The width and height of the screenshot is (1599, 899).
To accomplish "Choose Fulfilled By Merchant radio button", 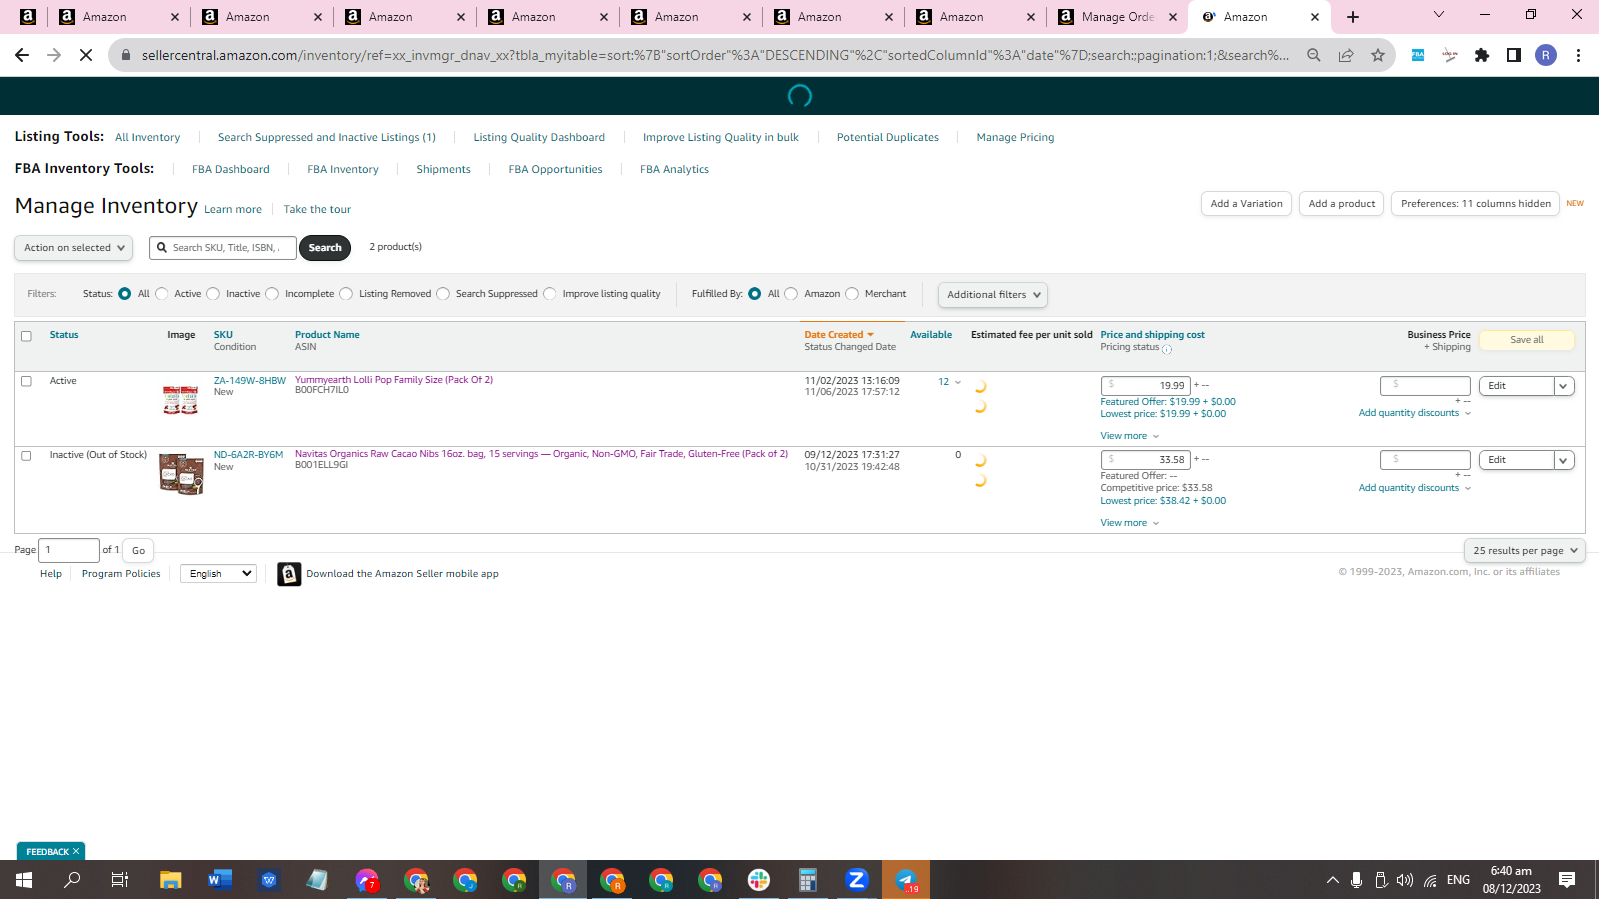I will (x=852, y=294).
